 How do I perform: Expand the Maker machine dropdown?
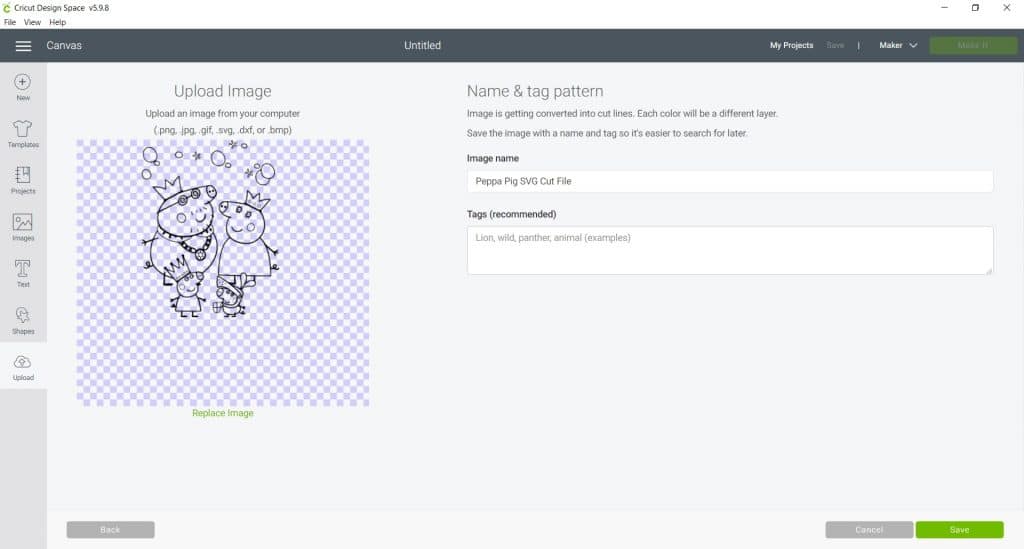tap(898, 46)
